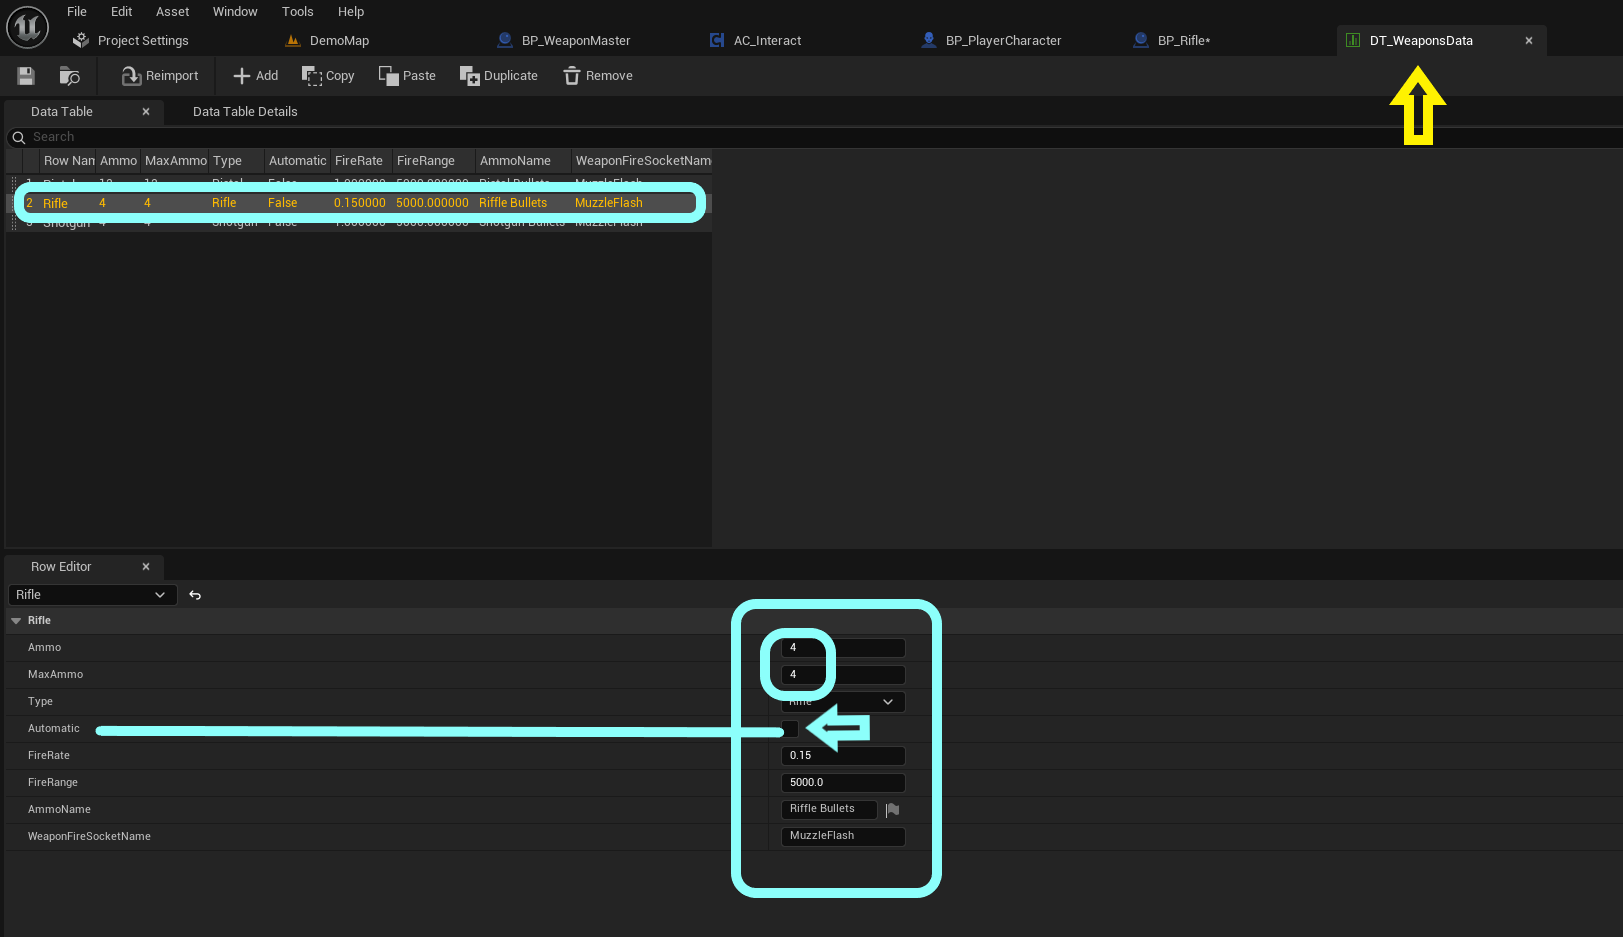The width and height of the screenshot is (1623, 937).
Task: Open the Edit menu
Action: click(122, 12)
